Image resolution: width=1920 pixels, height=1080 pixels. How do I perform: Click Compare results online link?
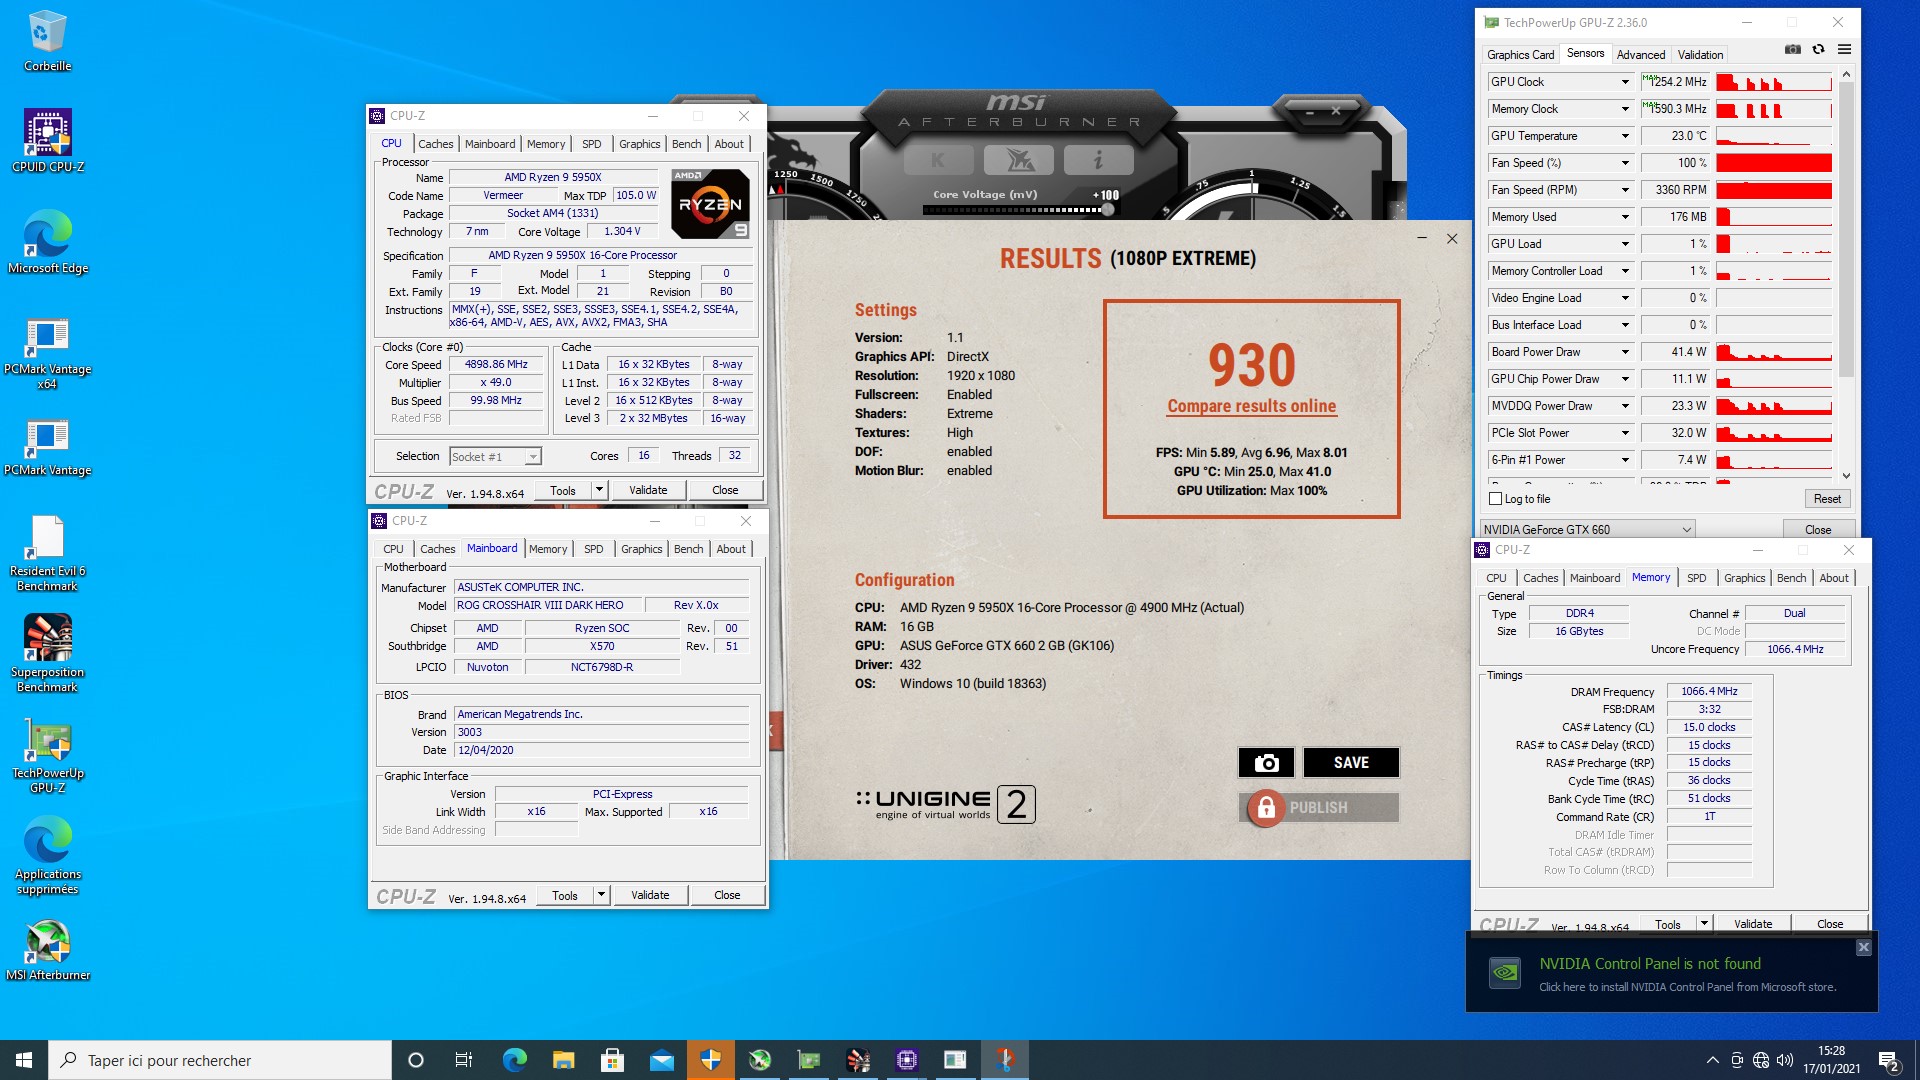pos(1251,406)
